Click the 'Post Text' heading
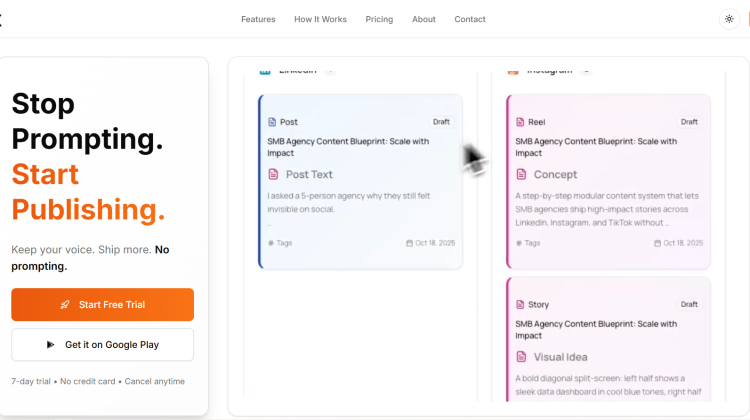 click(x=309, y=174)
